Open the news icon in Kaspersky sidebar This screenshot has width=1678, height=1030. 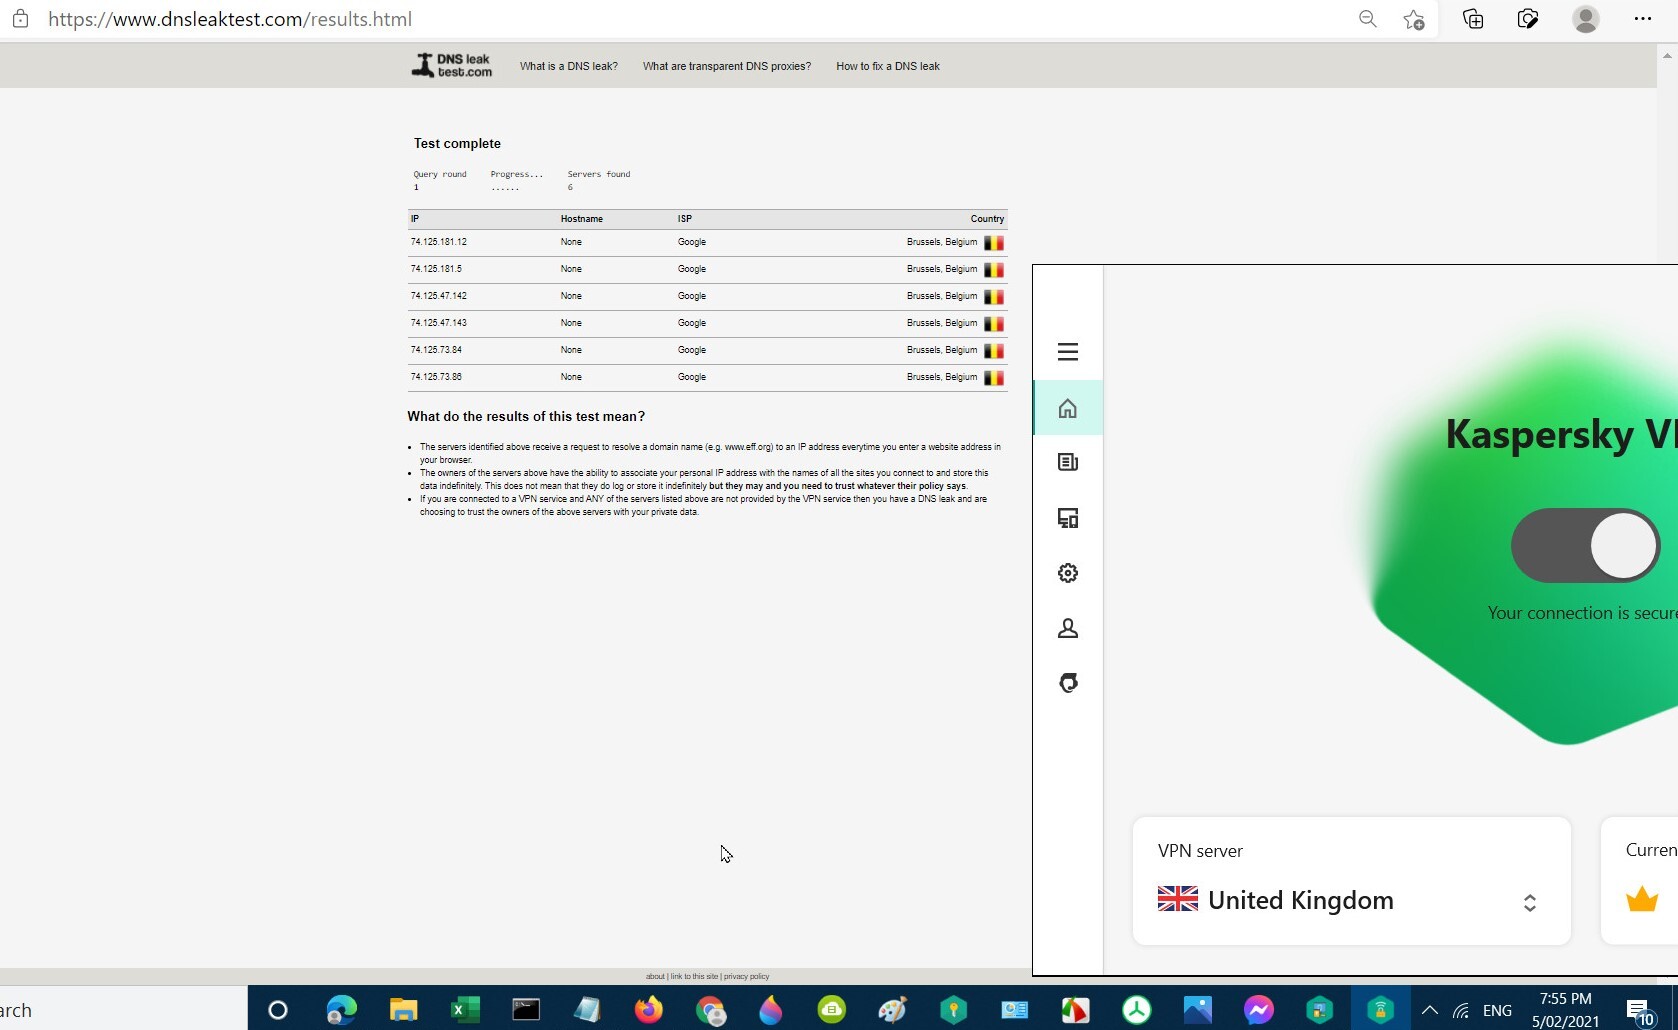point(1068,462)
